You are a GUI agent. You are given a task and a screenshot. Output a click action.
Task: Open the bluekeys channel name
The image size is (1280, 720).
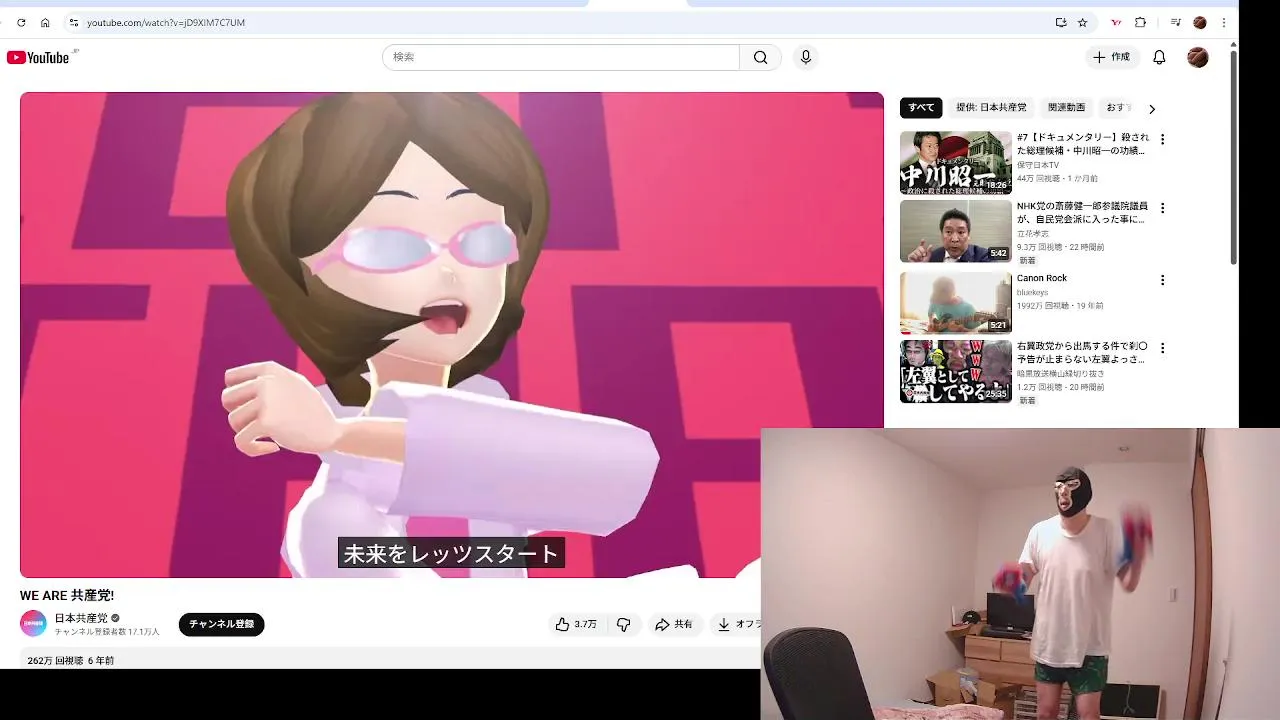1032,292
